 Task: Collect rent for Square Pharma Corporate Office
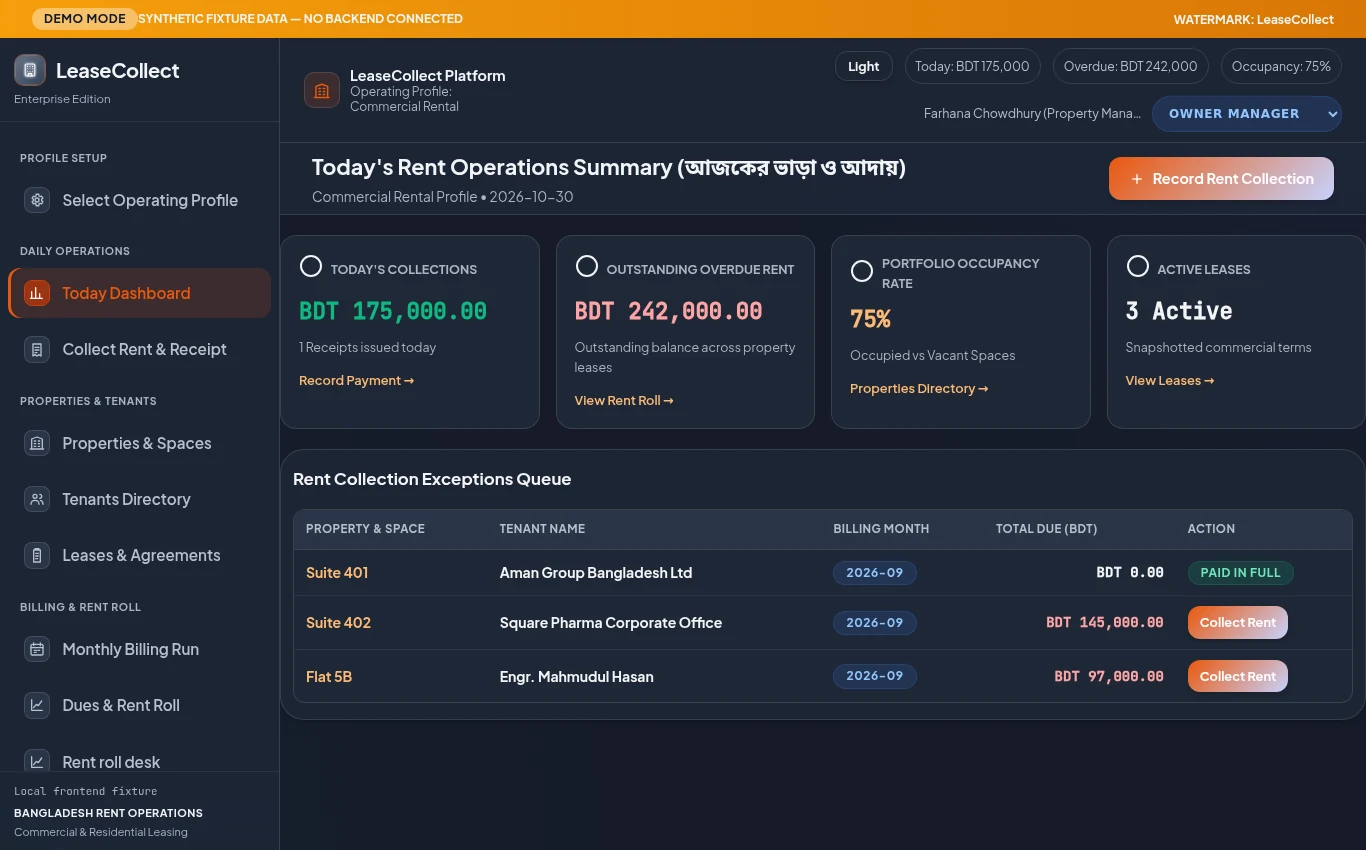pyautogui.click(x=1238, y=622)
